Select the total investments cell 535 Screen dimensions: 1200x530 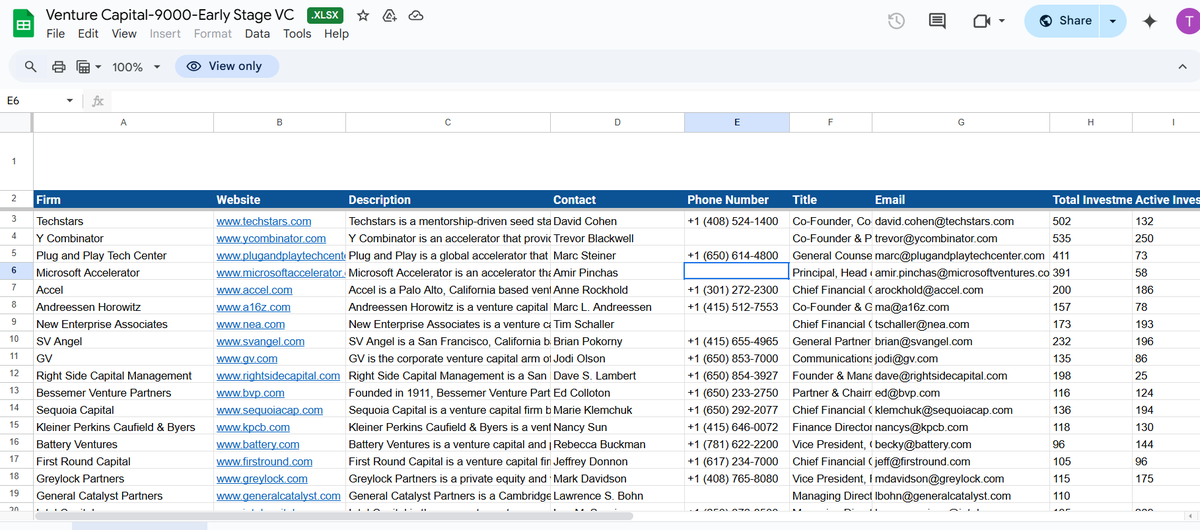[x=1091, y=238]
